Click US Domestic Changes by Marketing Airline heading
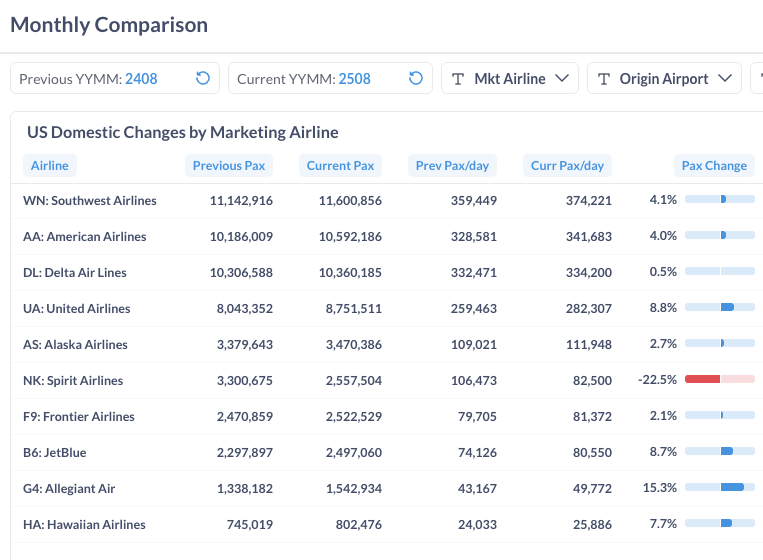 tap(183, 132)
